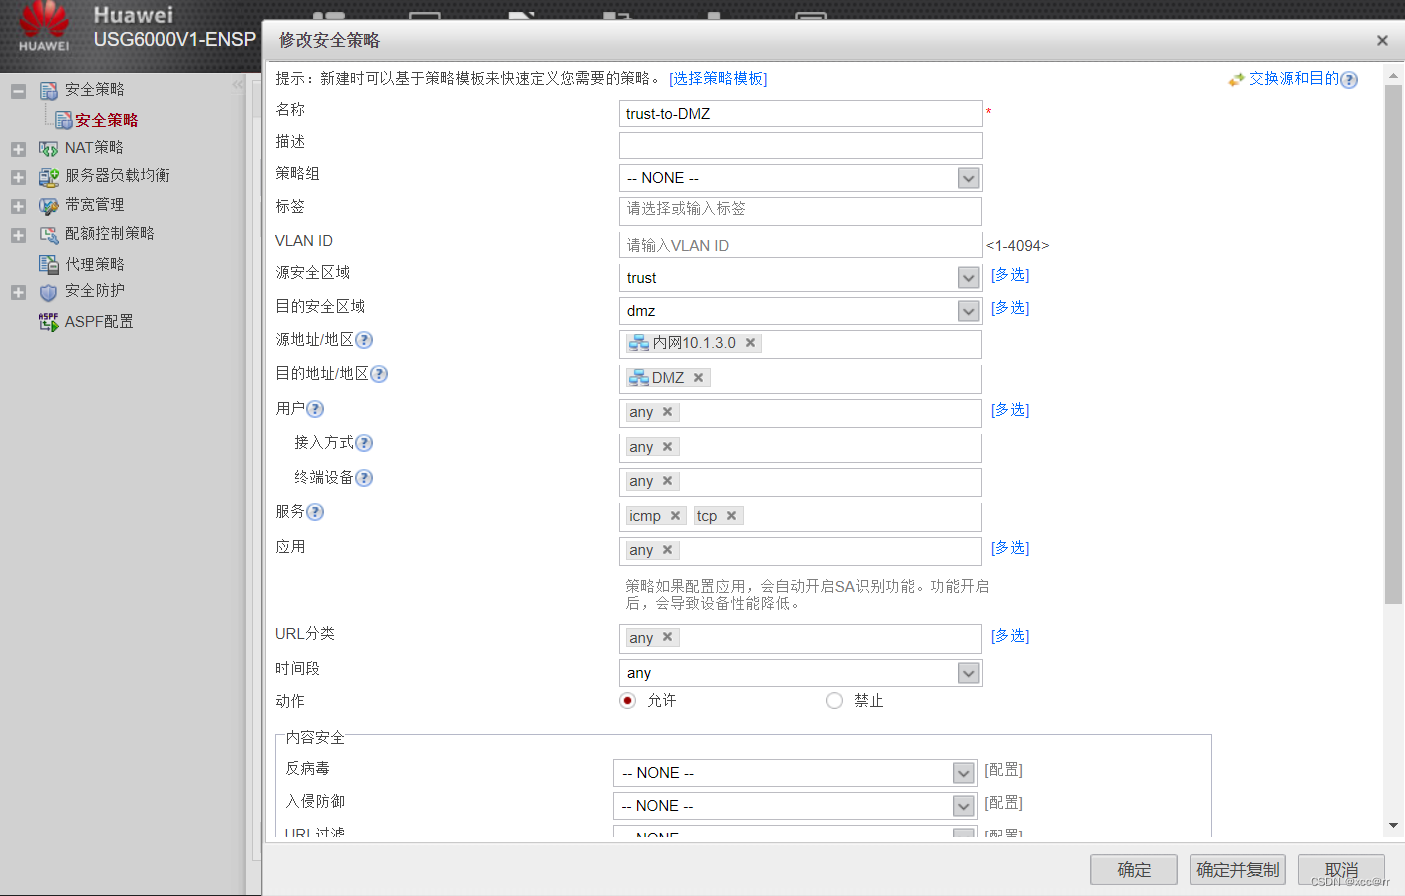The width and height of the screenshot is (1405, 896).
Task: Expand the 带宽管理 tree node
Action: (x=18, y=206)
